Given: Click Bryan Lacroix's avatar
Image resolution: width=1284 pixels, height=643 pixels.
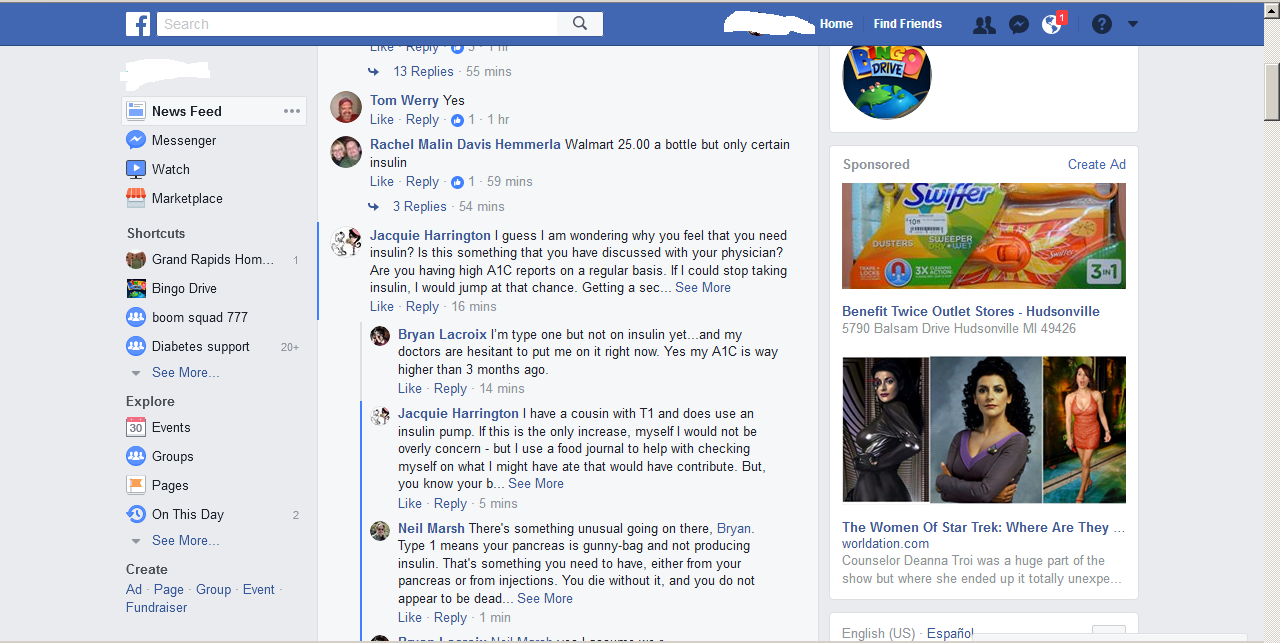Looking at the screenshot, I should [380, 336].
